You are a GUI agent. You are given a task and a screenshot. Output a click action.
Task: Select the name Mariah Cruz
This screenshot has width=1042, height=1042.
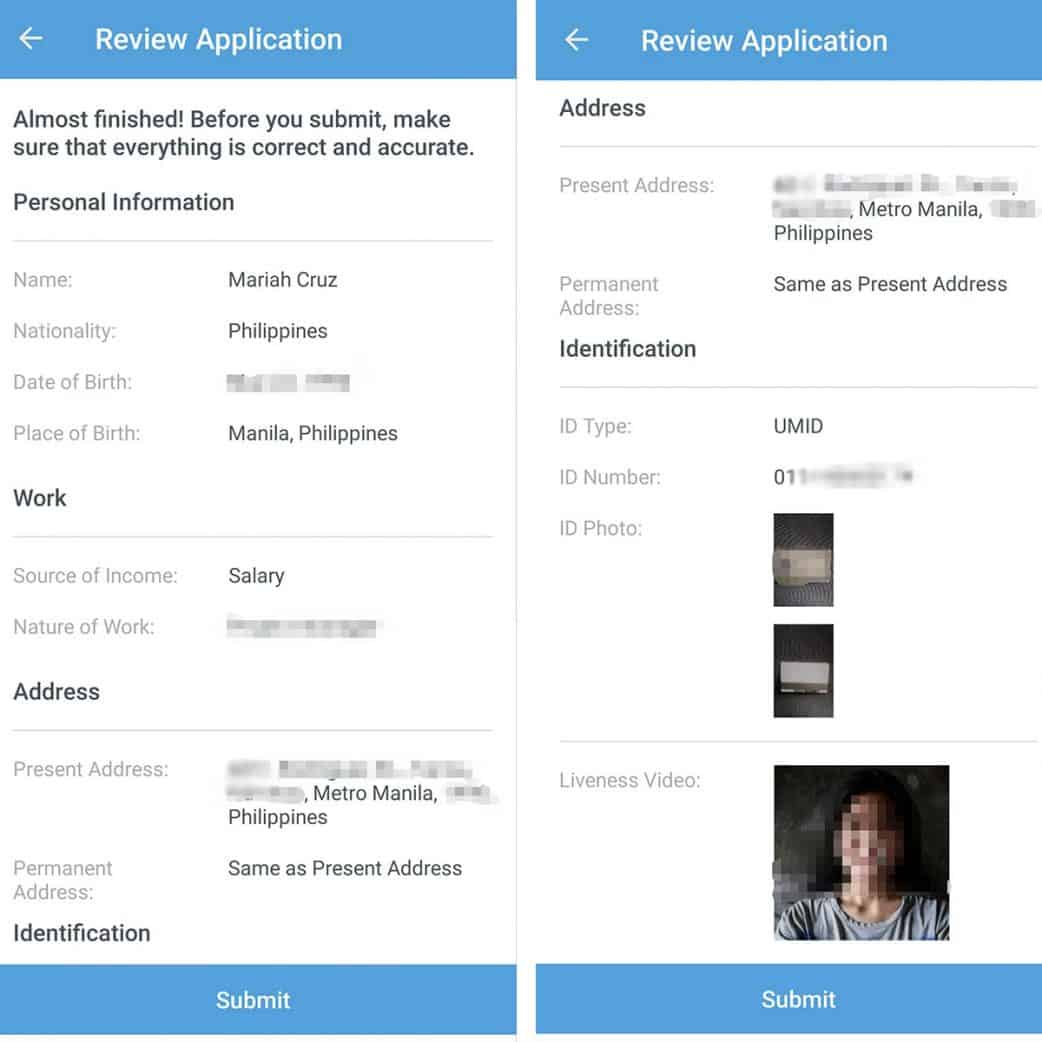[x=282, y=280]
